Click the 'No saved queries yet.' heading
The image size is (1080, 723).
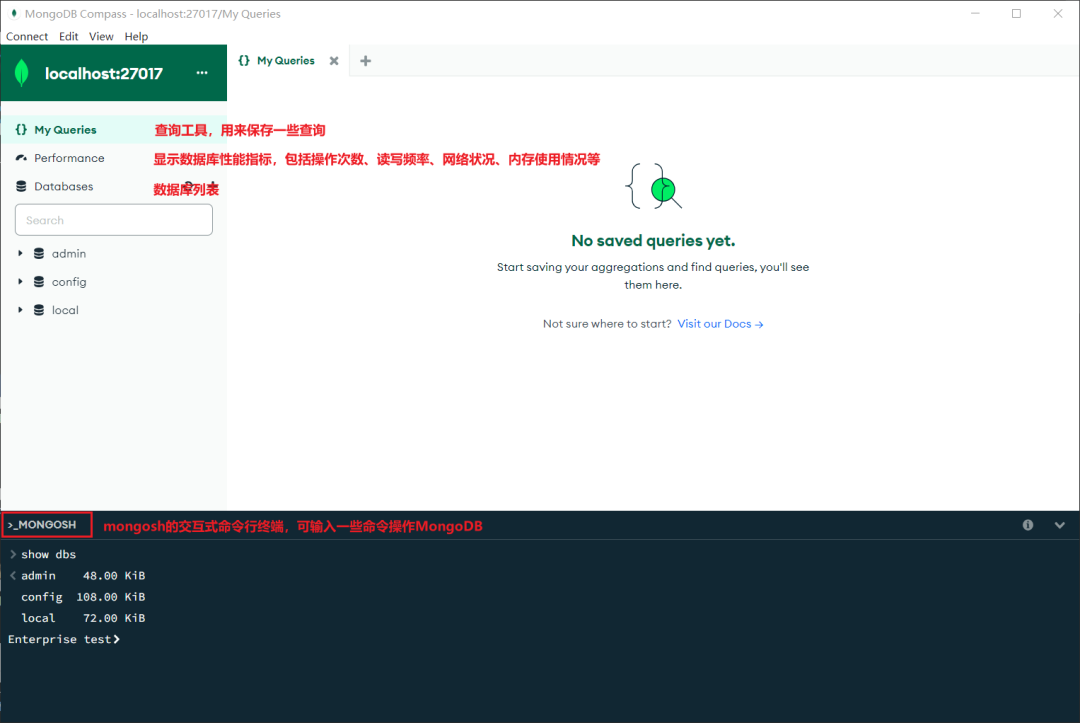(653, 240)
